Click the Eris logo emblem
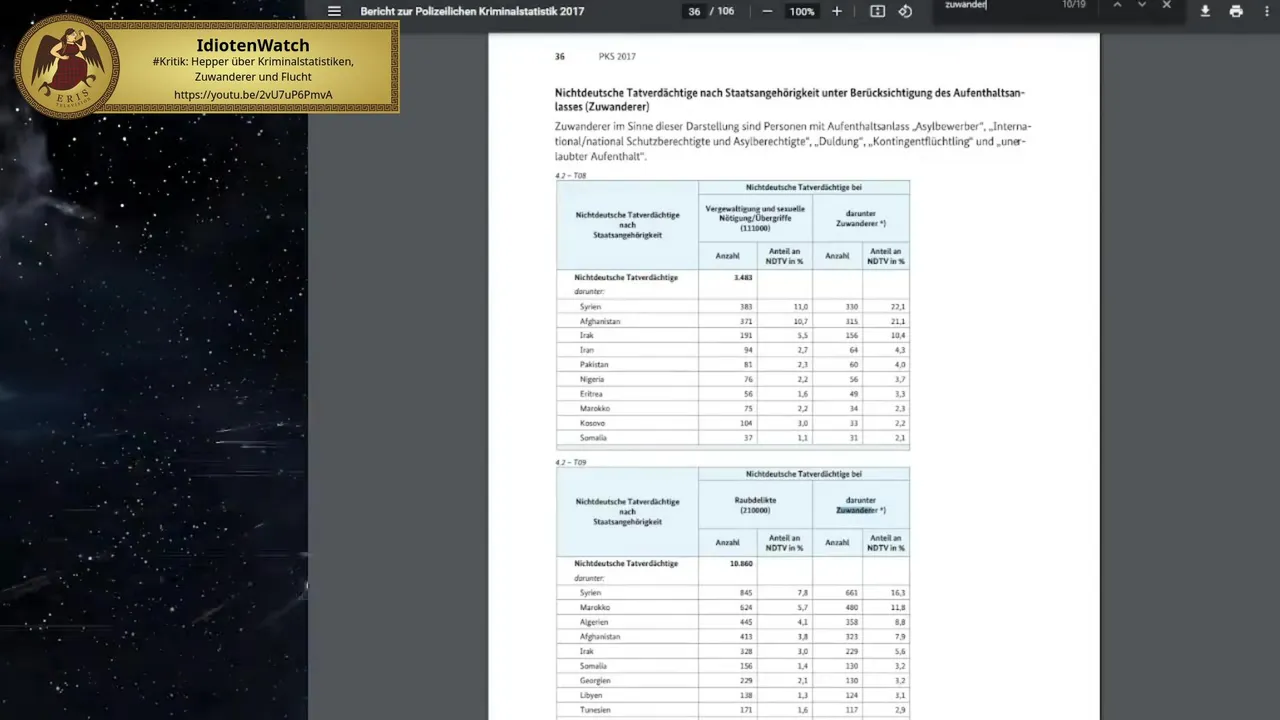The width and height of the screenshot is (1280, 720). tap(67, 67)
